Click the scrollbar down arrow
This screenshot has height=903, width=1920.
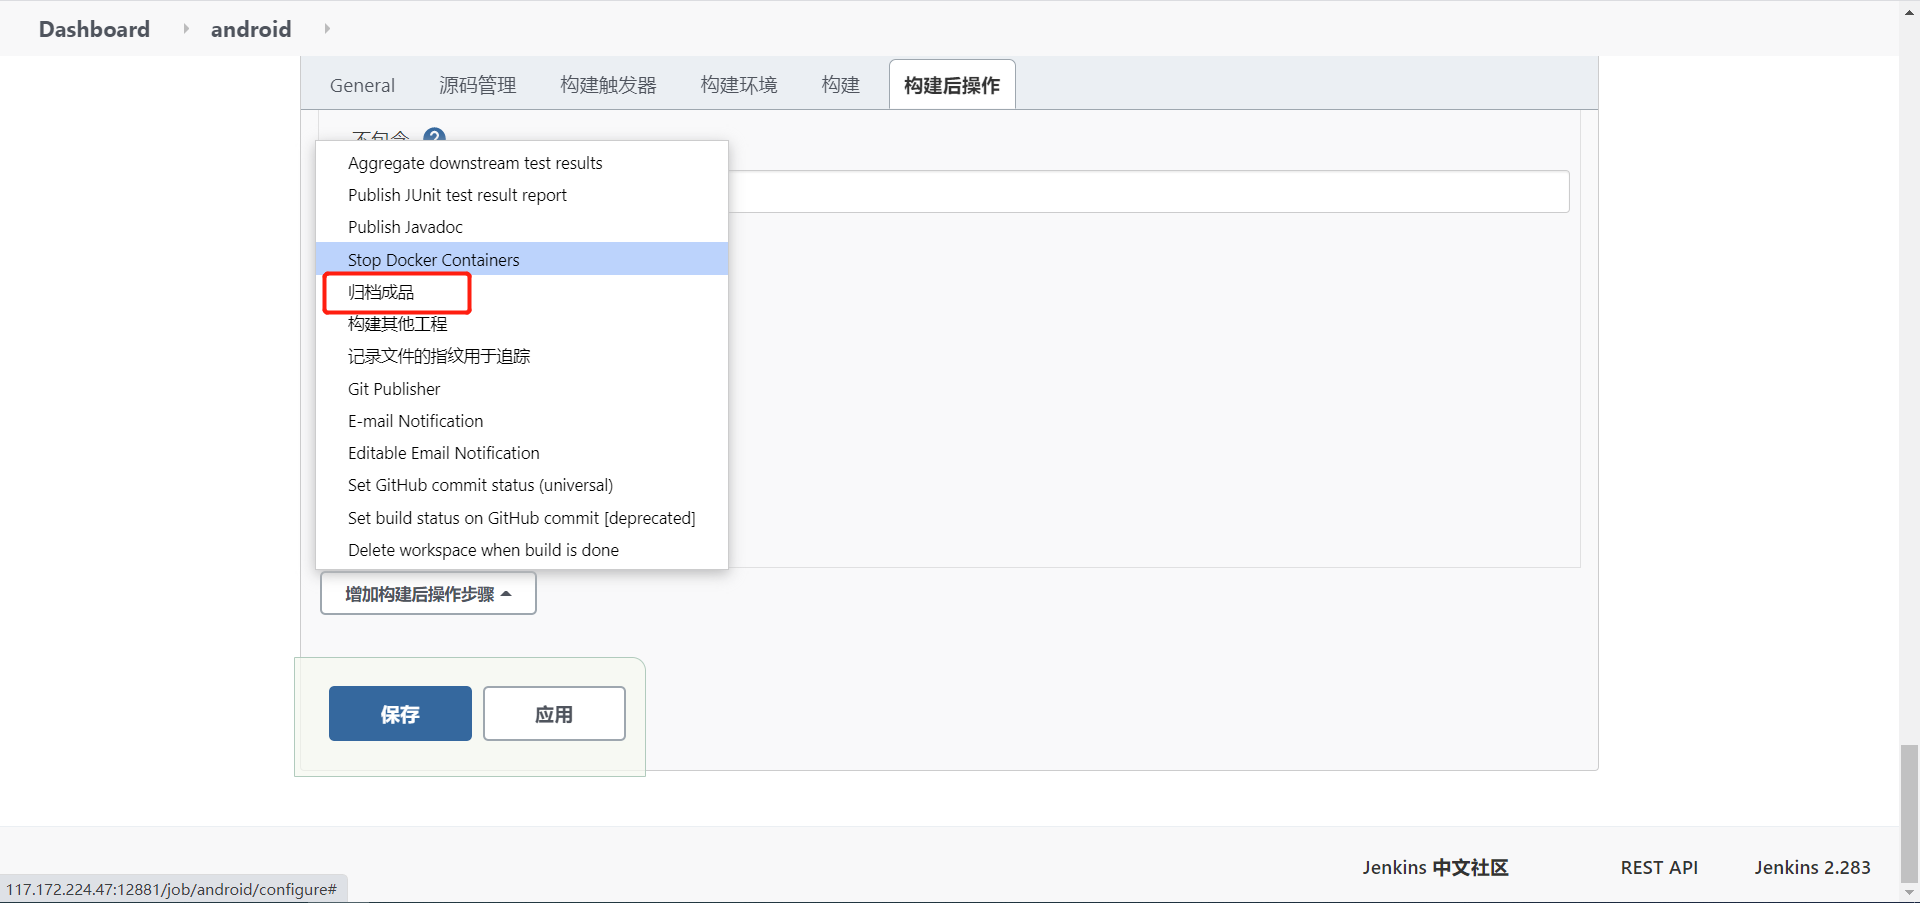tap(1910, 893)
